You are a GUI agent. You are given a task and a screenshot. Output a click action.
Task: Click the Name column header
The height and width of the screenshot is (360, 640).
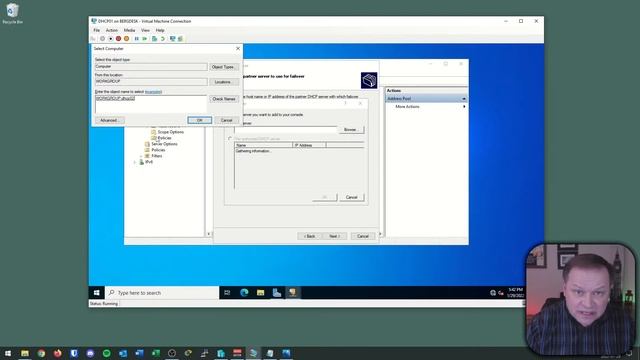coord(264,145)
